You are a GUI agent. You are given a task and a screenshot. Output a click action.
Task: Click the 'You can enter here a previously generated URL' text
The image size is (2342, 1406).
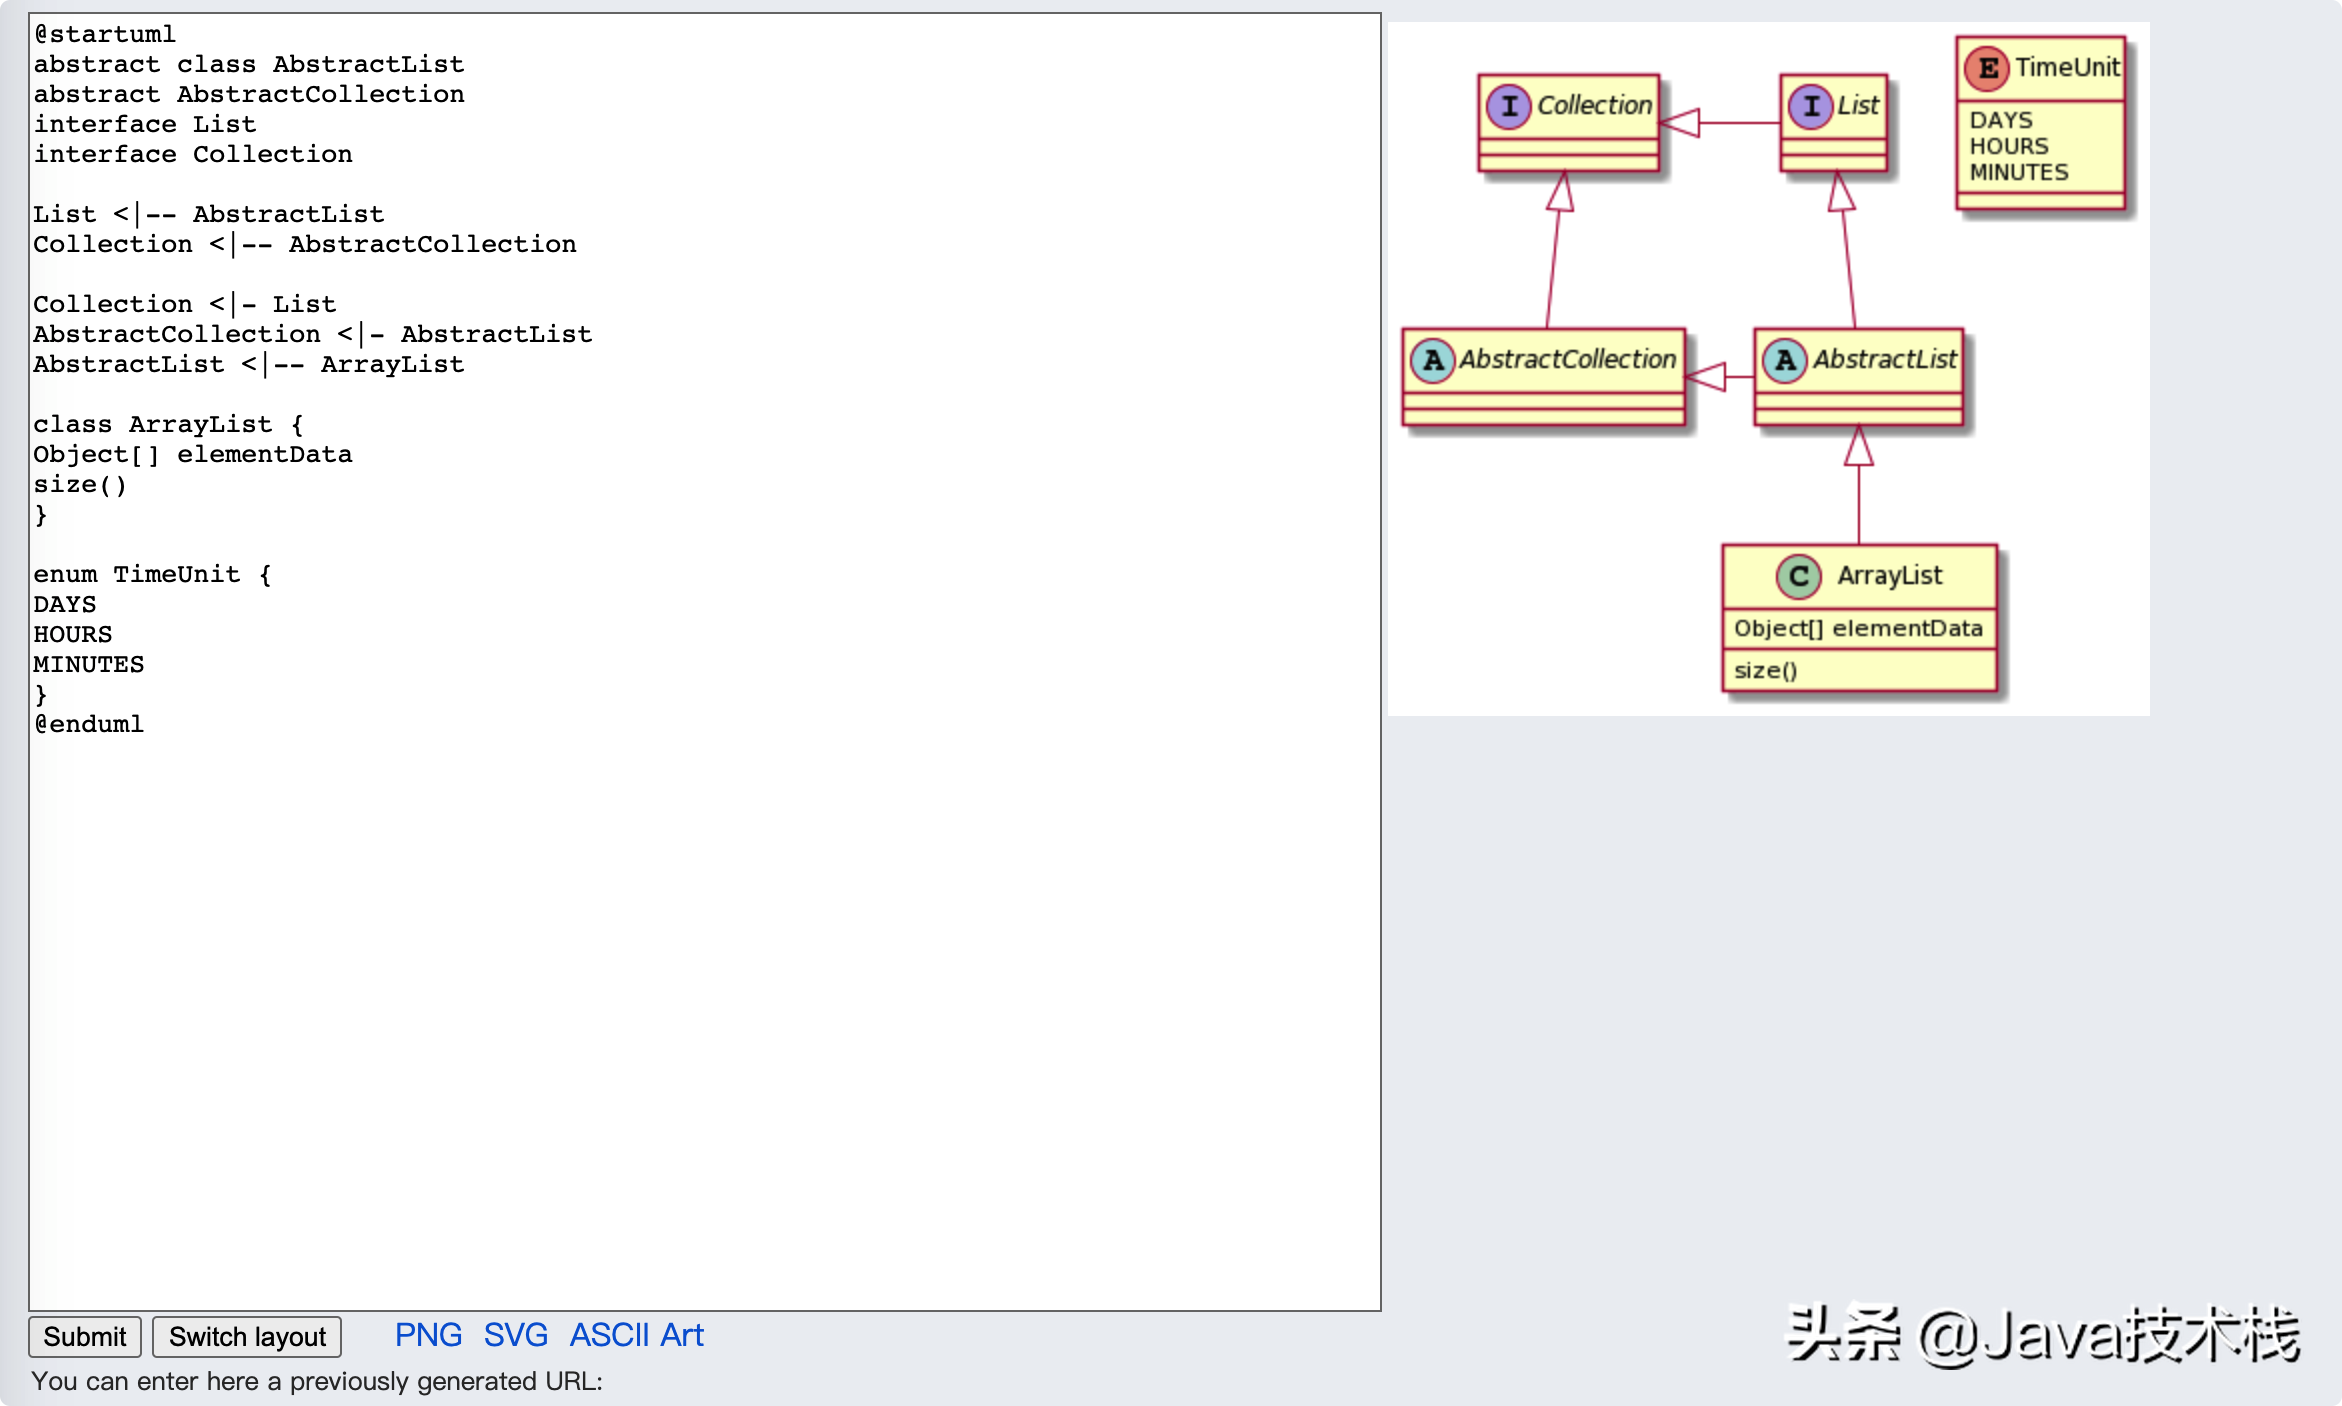[x=317, y=1381]
